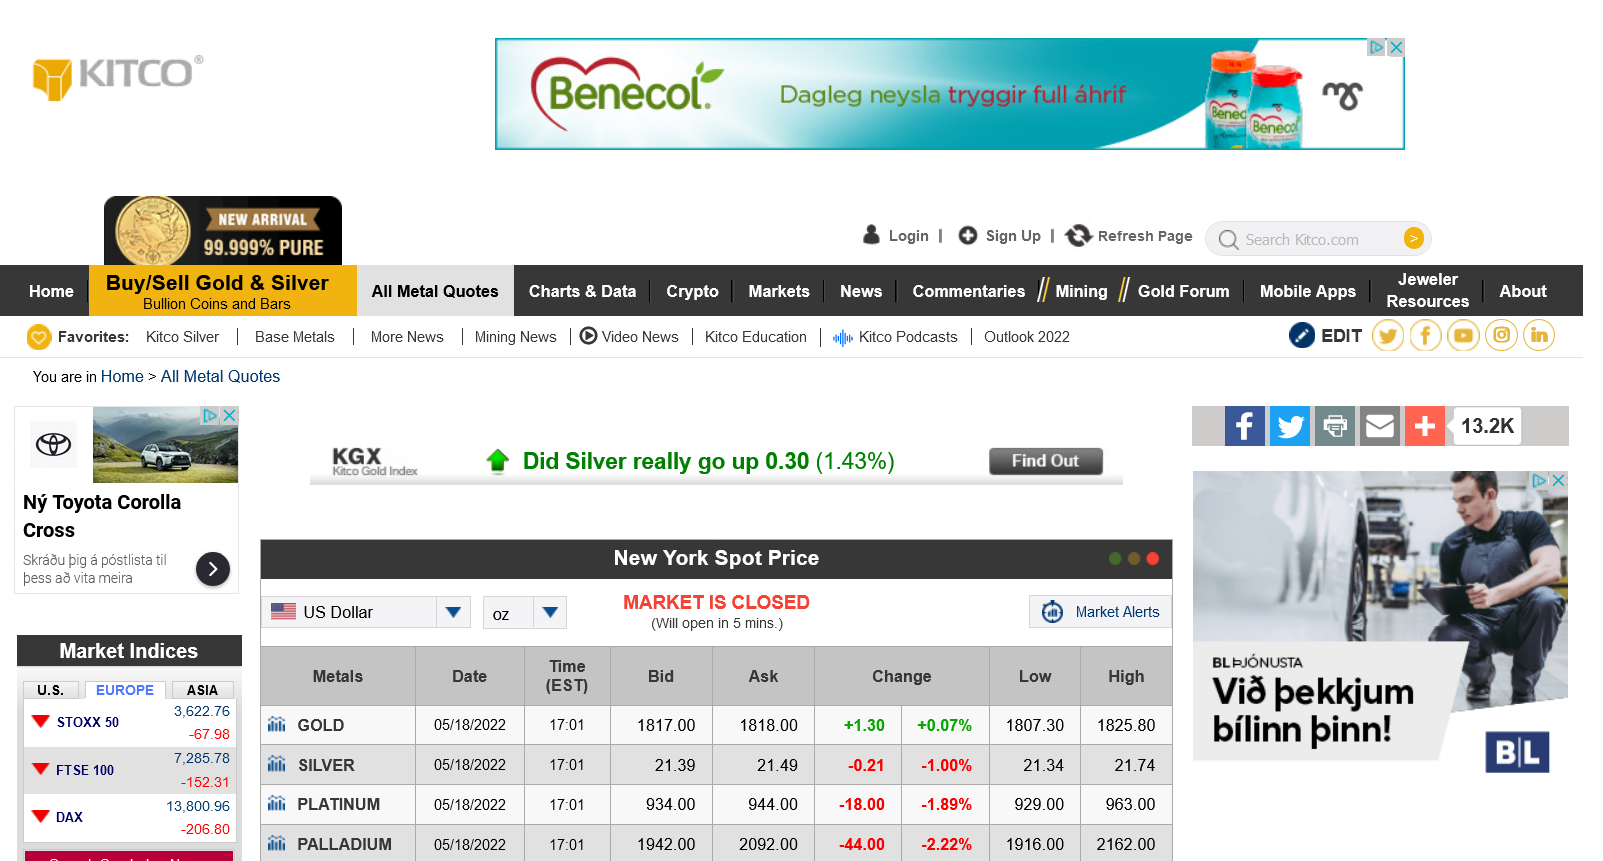The image size is (1603, 861).
Task: Share the page via Twitter icon
Action: pos(1290,426)
